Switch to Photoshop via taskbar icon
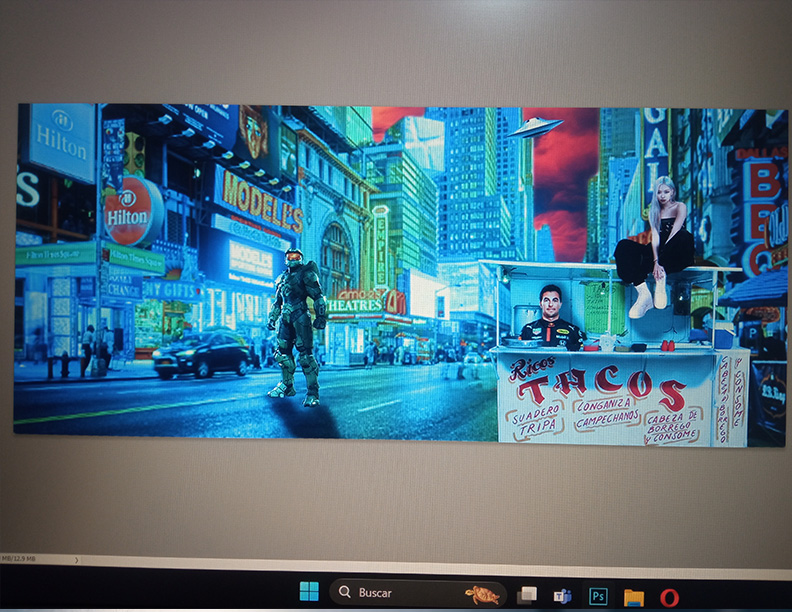The width and height of the screenshot is (792, 612). click(x=598, y=596)
